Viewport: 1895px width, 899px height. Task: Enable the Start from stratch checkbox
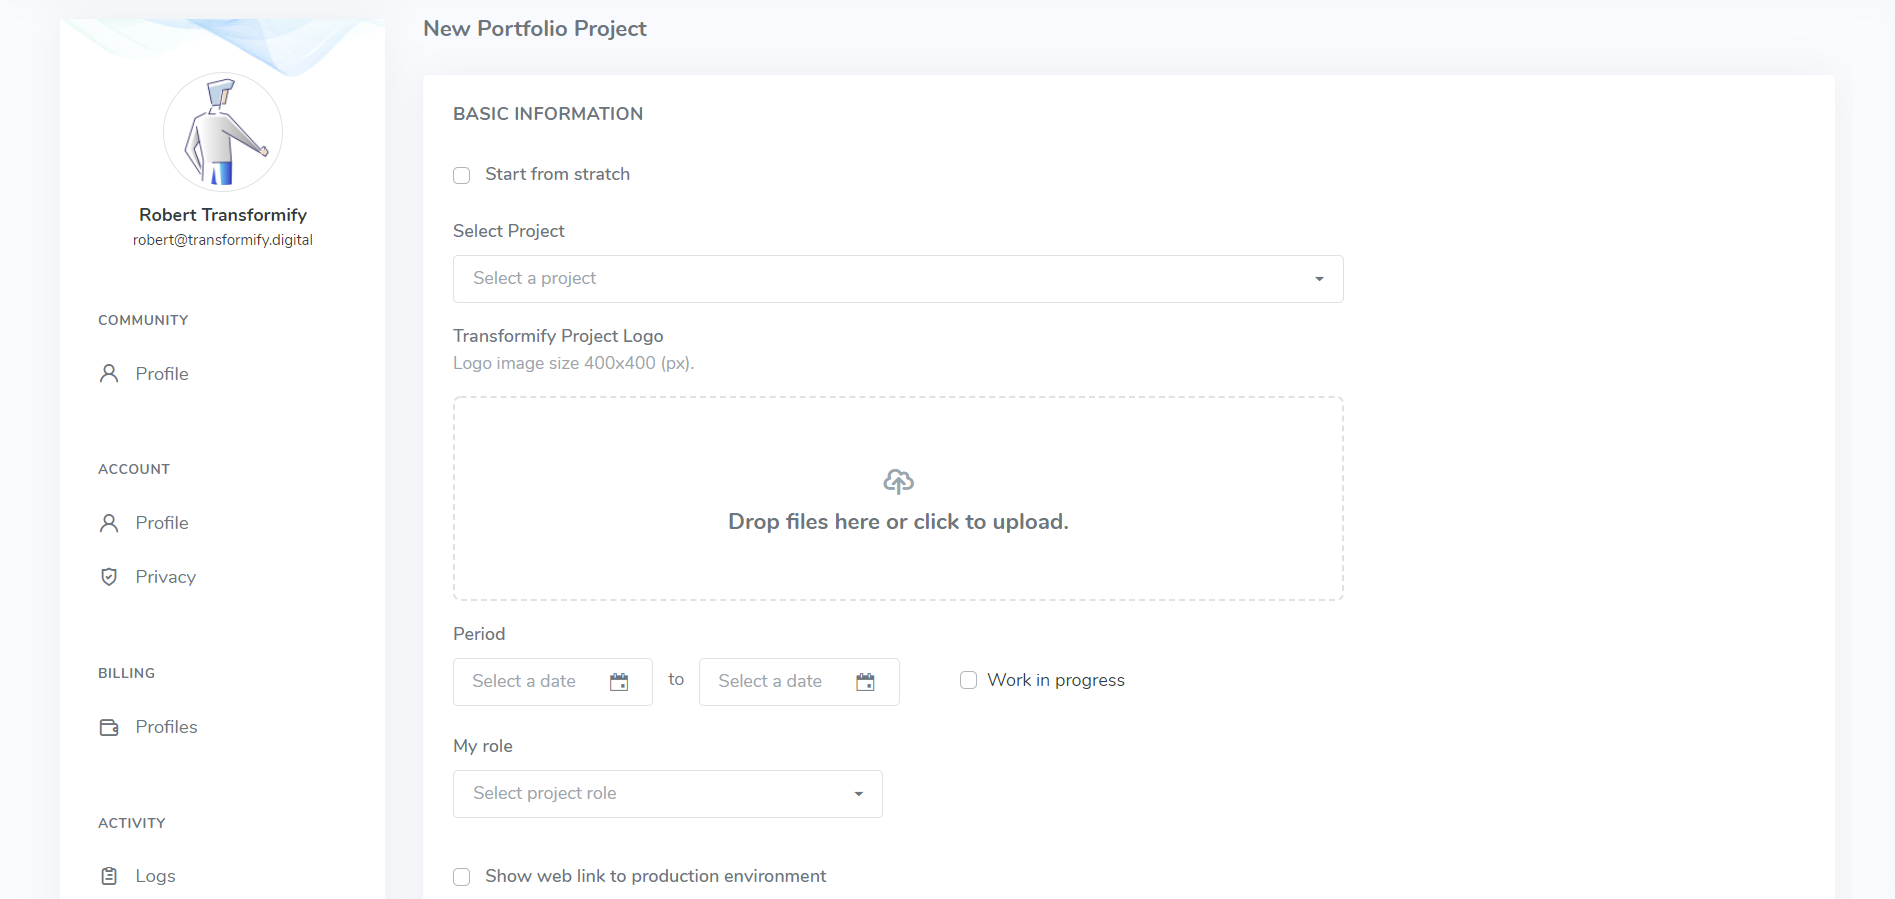(x=461, y=175)
